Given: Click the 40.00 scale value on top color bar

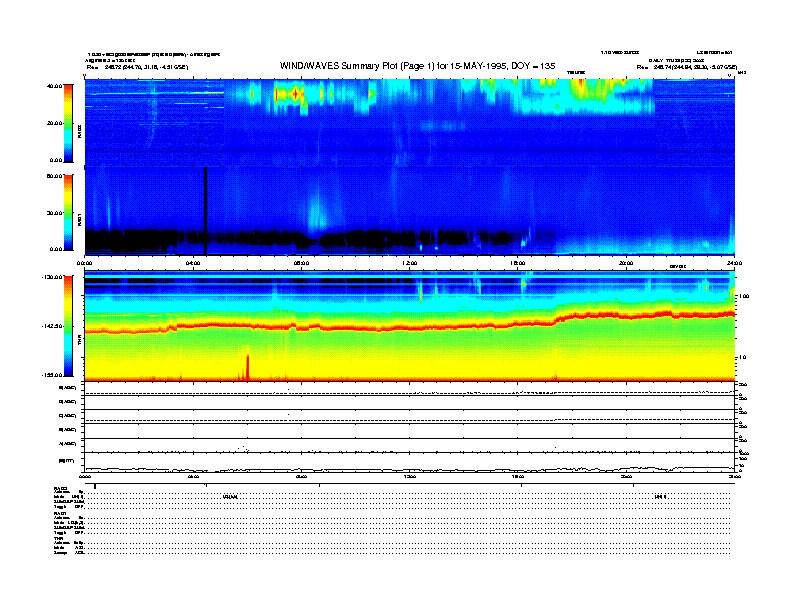Looking at the screenshot, I should pos(54,86).
